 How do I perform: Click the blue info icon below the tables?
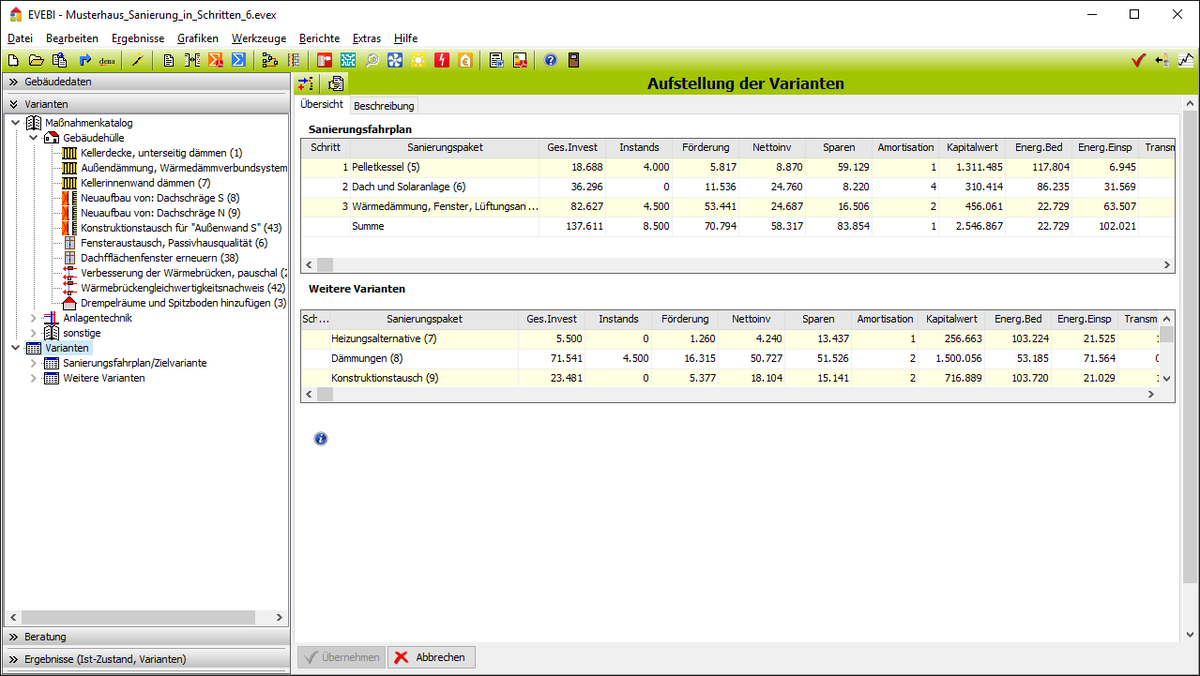pyautogui.click(x=320, y=438)
